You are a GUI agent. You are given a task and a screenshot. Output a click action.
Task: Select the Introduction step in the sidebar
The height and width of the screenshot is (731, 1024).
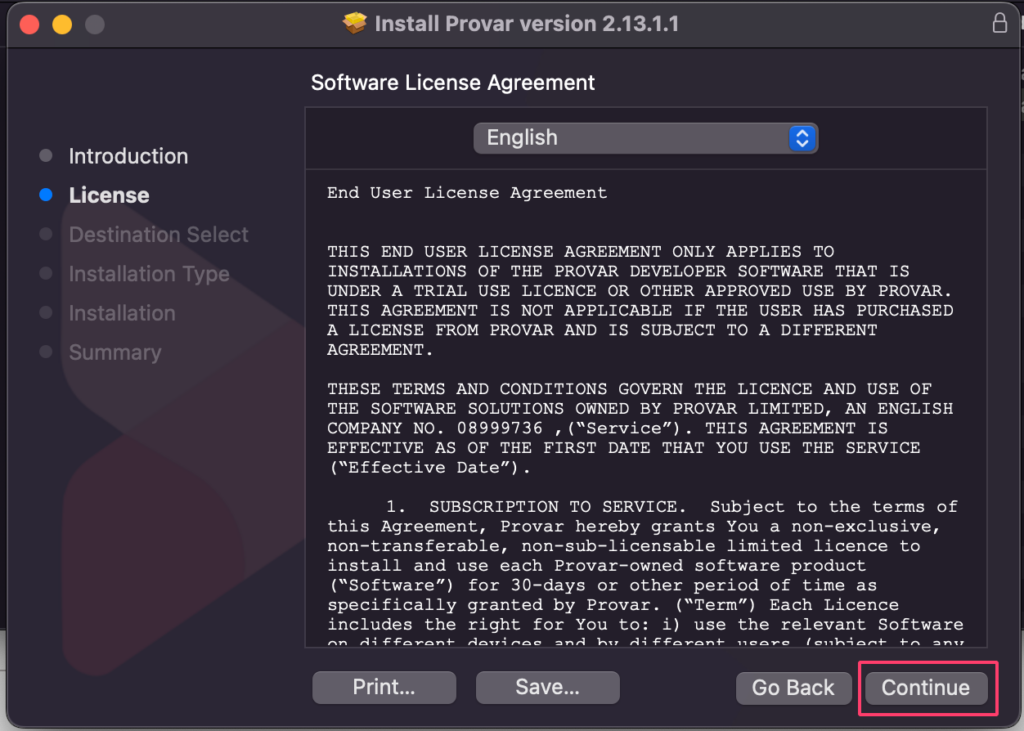click(x=128, y=156)
